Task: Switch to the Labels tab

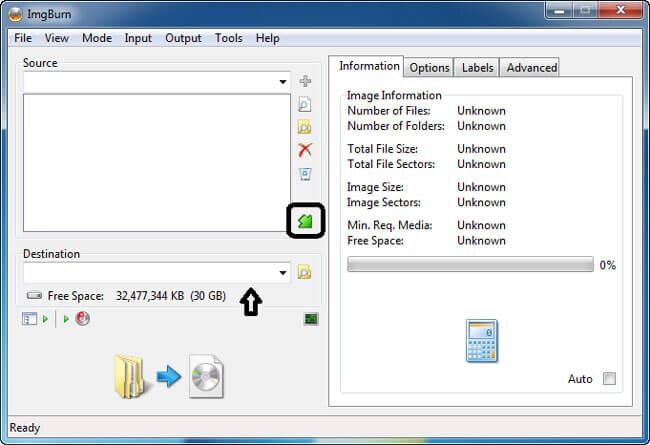Action: pyautogui.click(x=478, y=68)
